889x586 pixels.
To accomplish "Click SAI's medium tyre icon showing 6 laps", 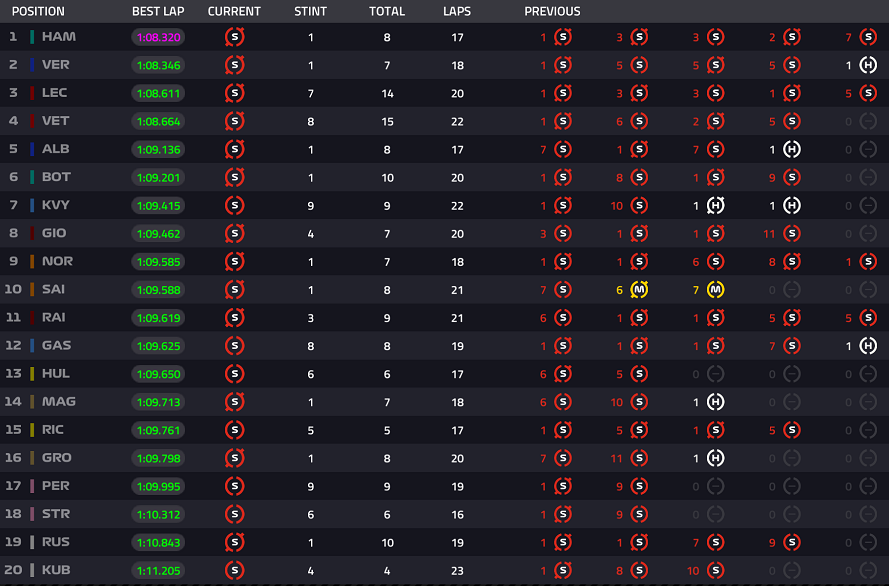I will [639, 290].
